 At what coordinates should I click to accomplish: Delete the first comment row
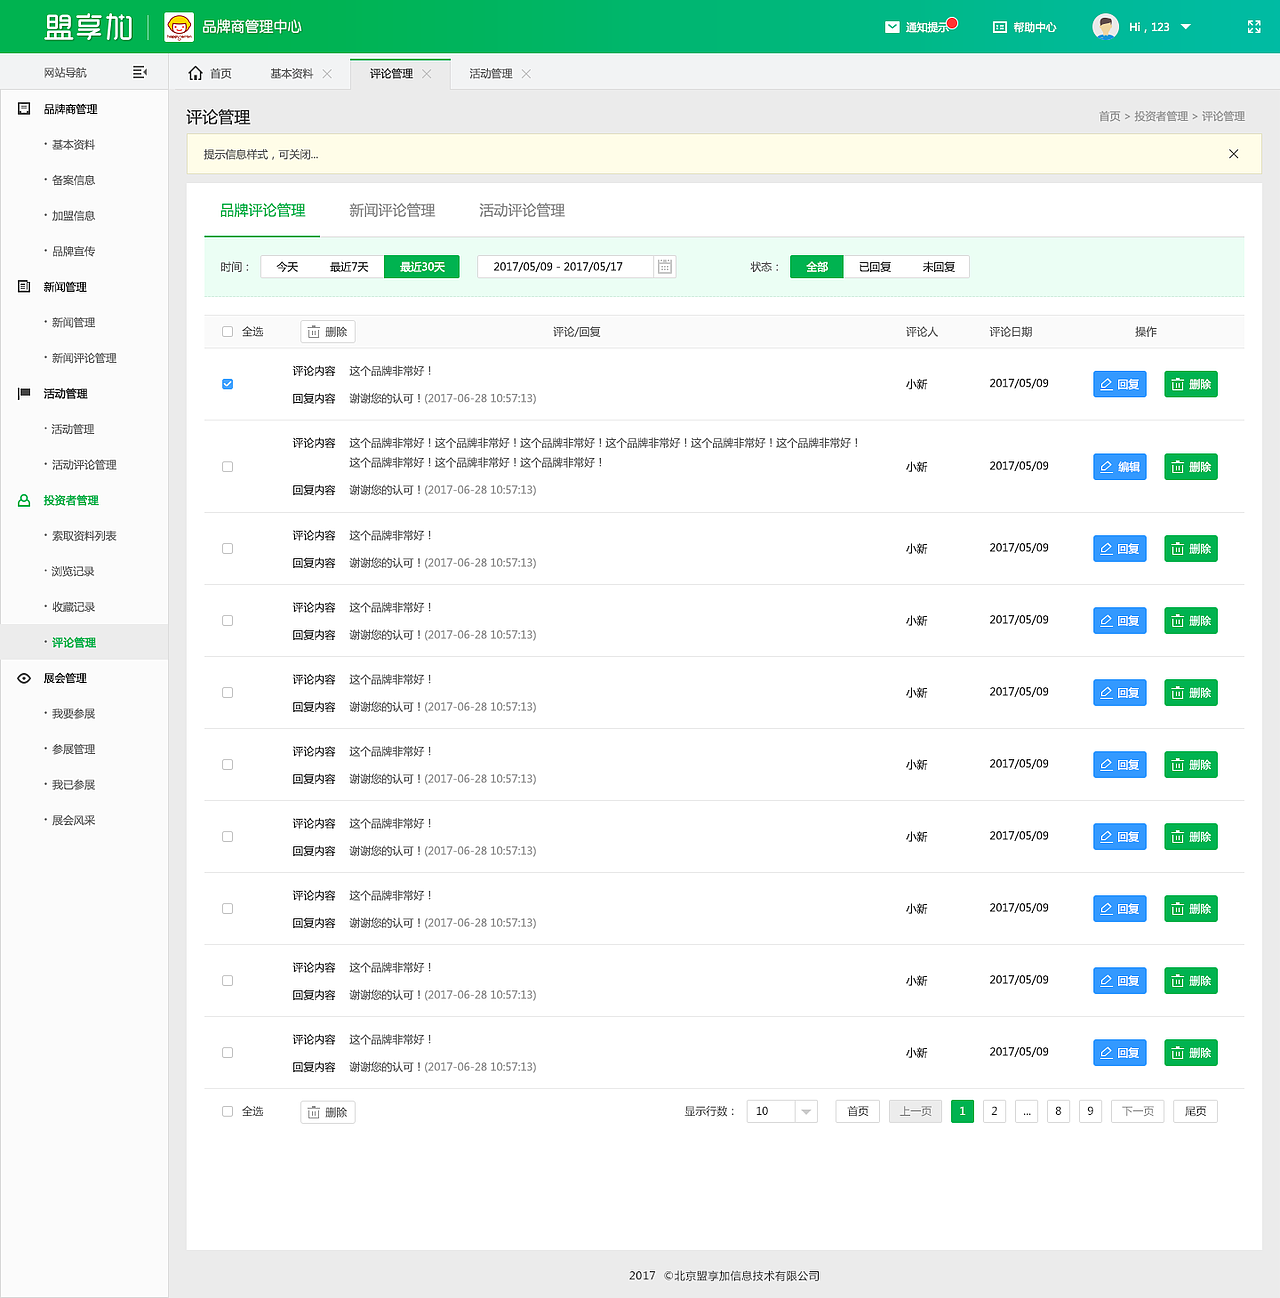(1191, 384)
